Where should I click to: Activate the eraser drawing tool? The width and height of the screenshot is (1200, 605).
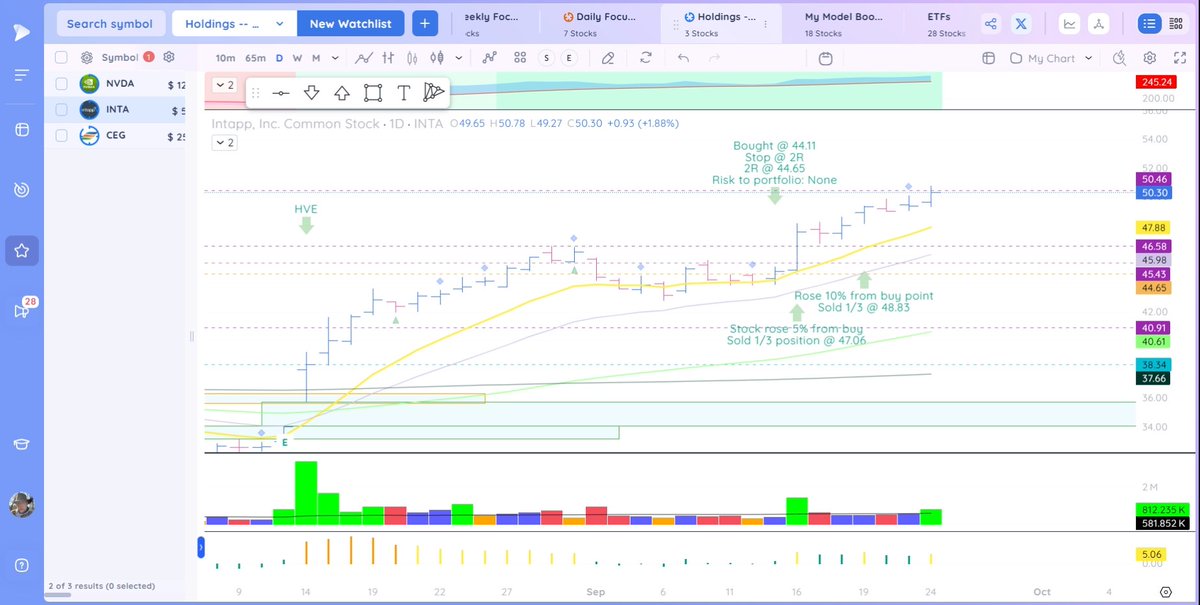coord(608,58)
